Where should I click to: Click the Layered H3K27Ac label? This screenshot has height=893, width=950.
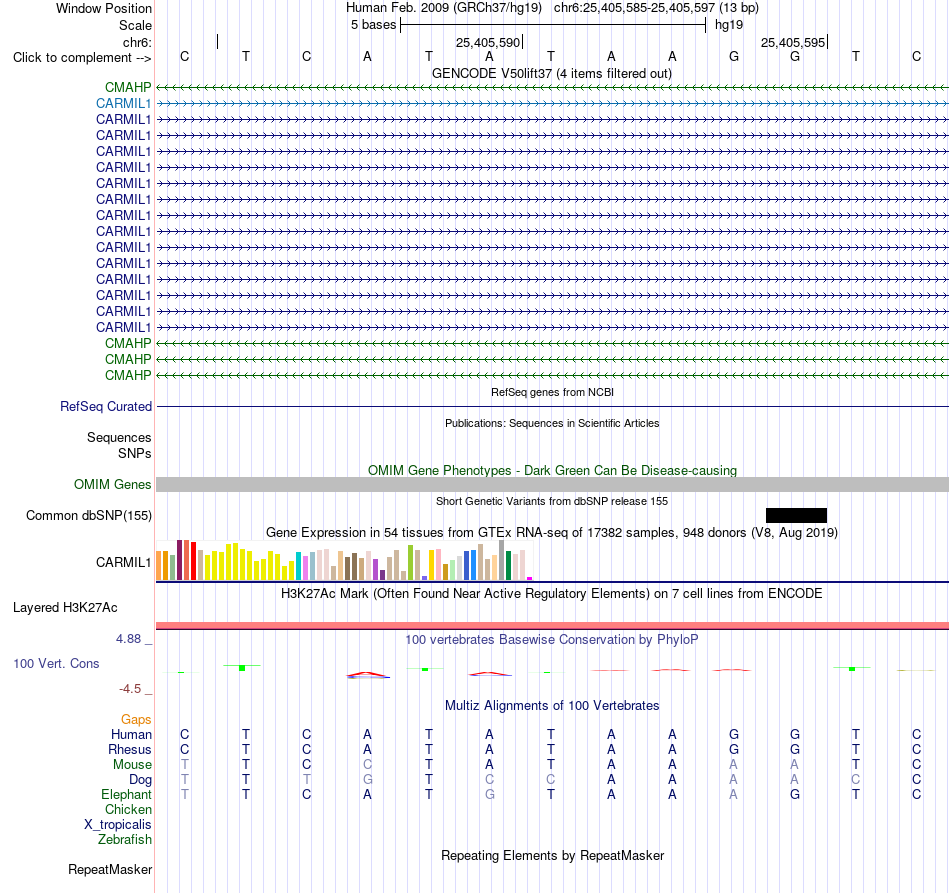click(65, 608)
